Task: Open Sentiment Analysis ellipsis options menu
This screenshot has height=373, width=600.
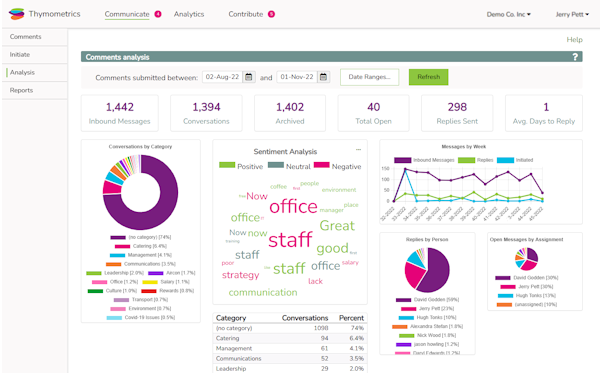Action: (358, 150)
